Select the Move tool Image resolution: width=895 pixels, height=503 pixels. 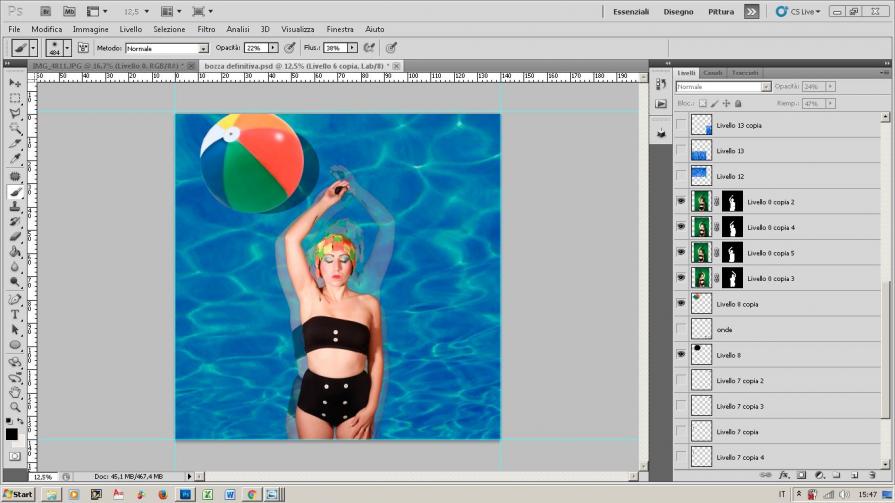(15, 82)
